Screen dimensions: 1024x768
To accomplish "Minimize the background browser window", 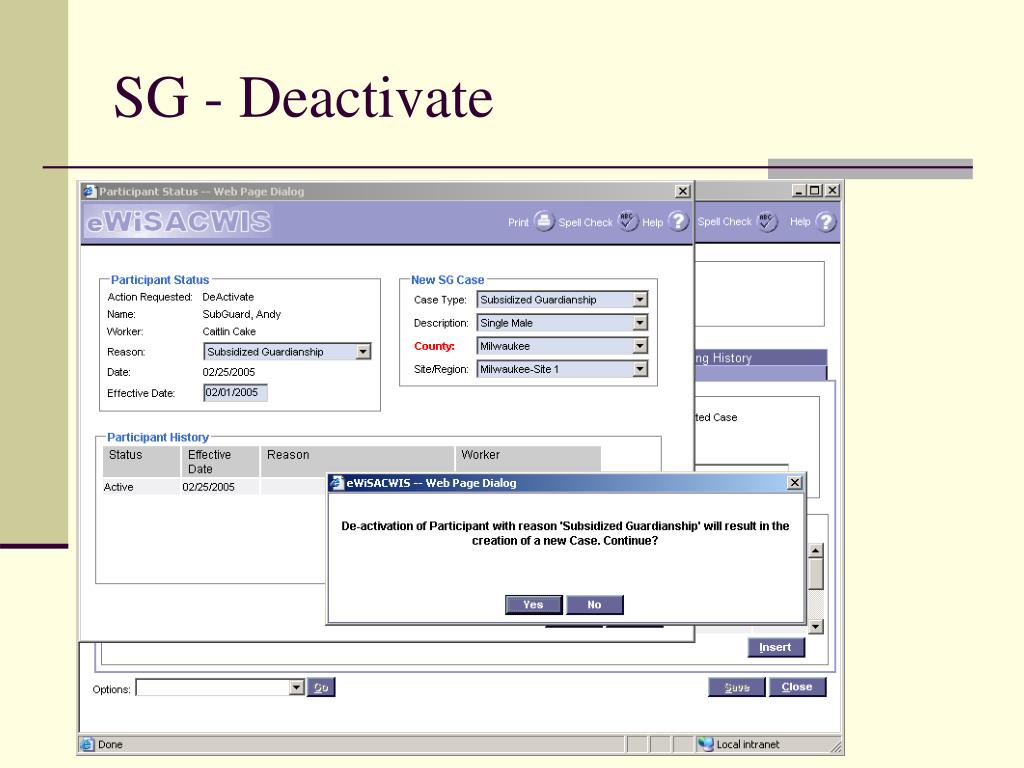I will [x=799, y=190].
